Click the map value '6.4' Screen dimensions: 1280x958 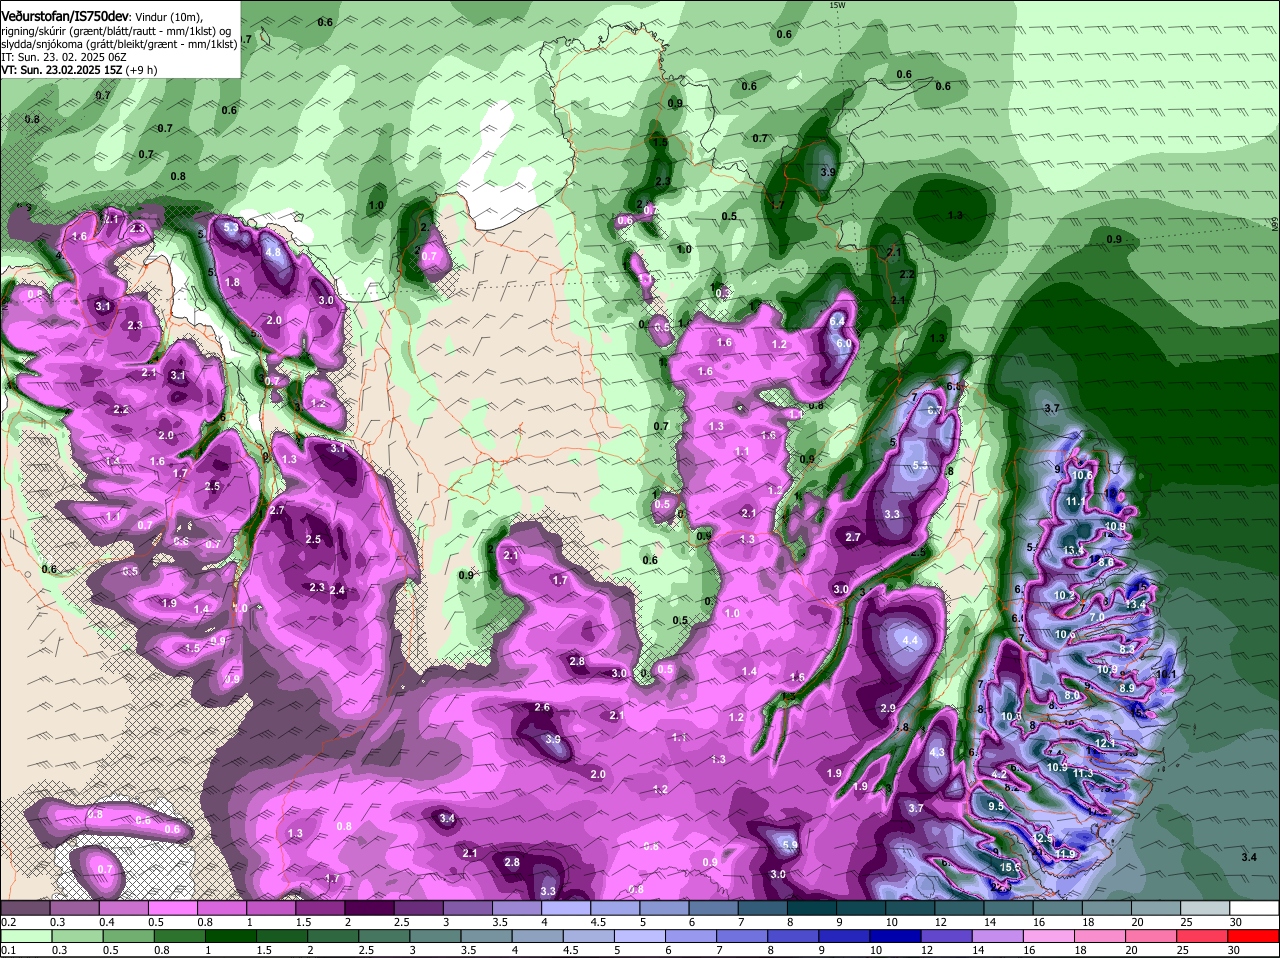coord(838,320)
